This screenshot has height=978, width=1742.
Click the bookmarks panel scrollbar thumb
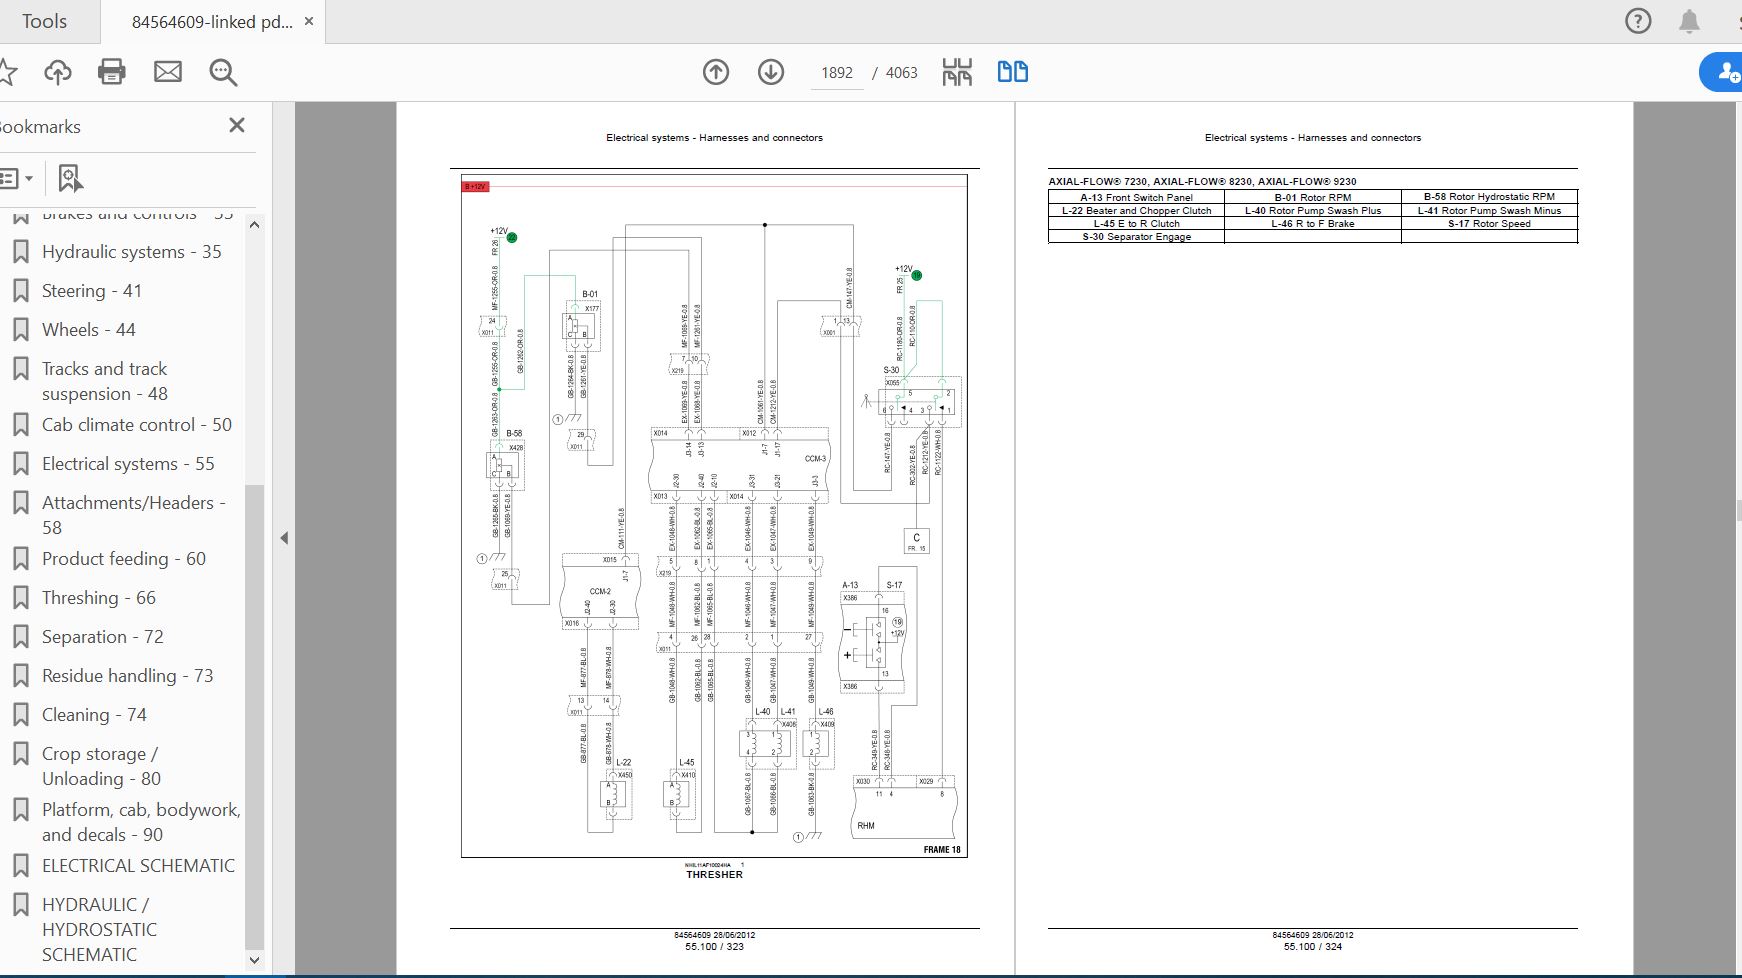(x=254, y=716)
